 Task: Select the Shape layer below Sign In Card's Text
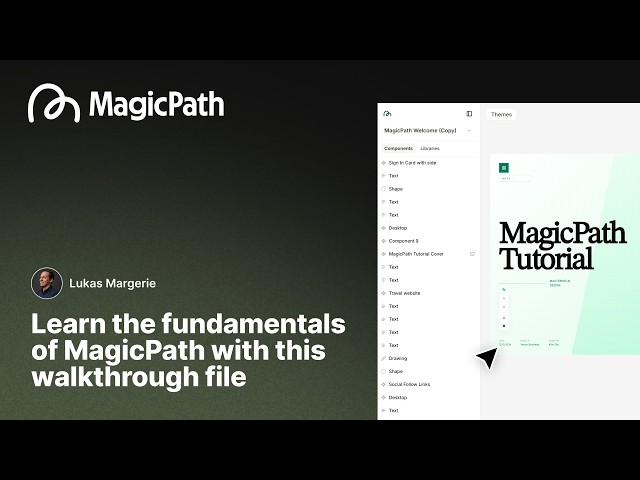[429, 189]
